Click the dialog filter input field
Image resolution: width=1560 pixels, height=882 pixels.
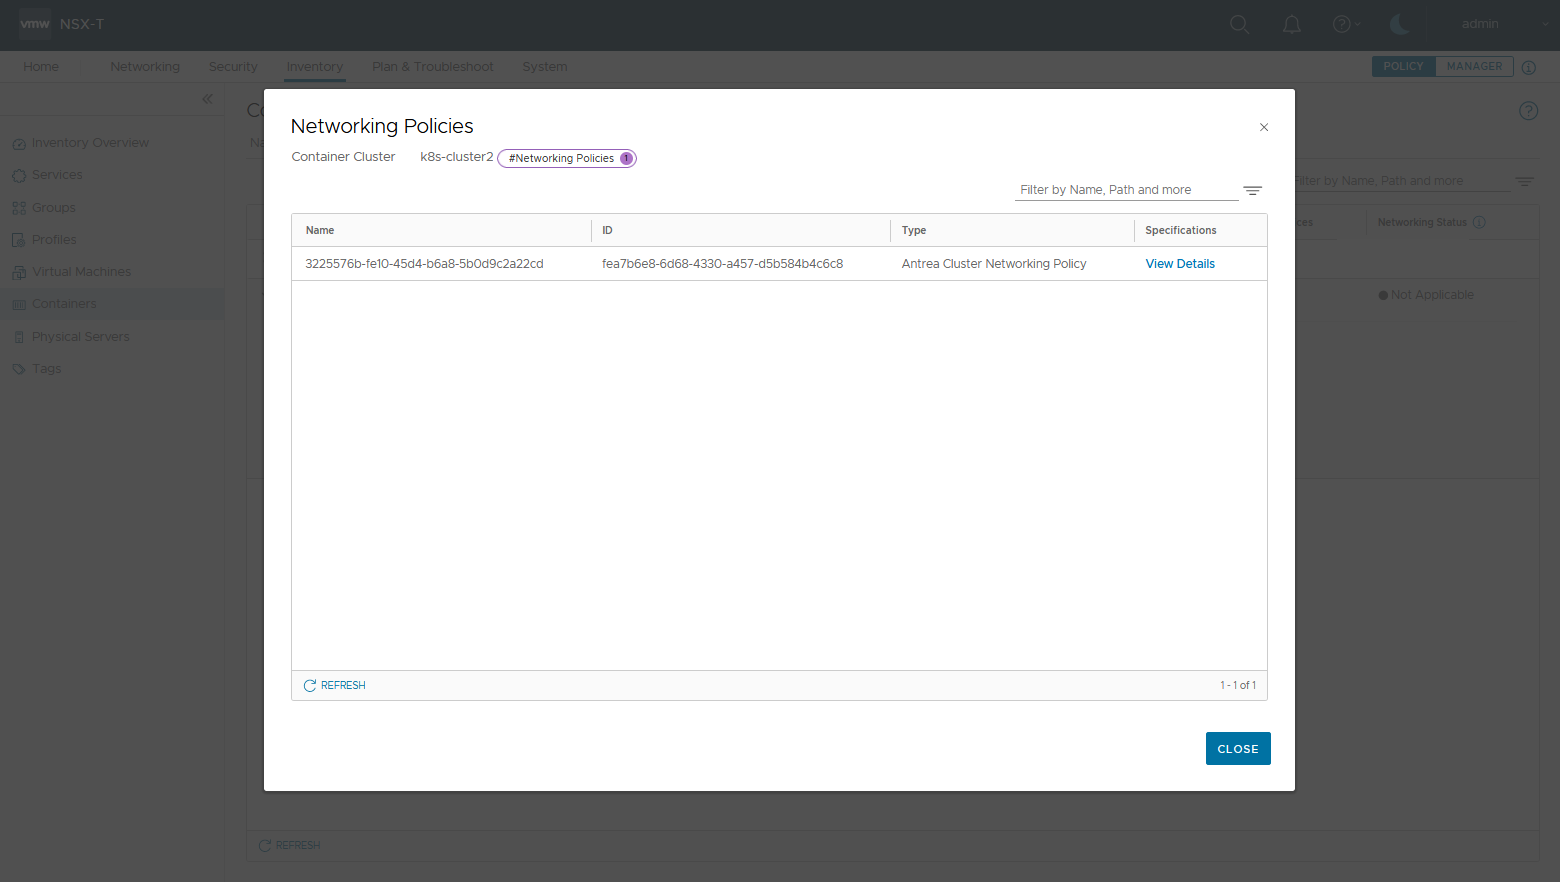click(1126, 190)
